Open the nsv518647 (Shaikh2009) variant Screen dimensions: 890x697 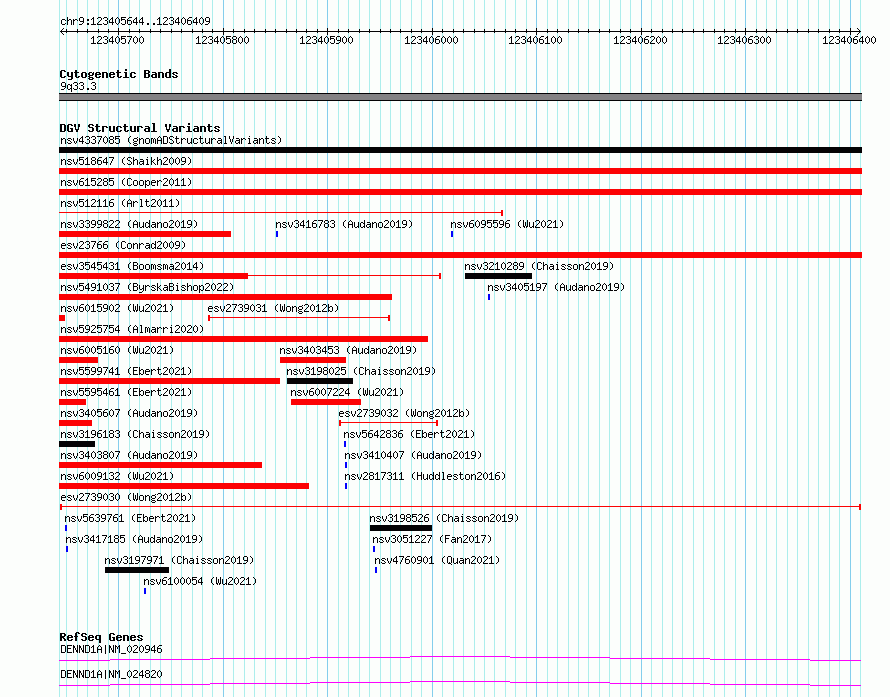(x=126, y=161)
